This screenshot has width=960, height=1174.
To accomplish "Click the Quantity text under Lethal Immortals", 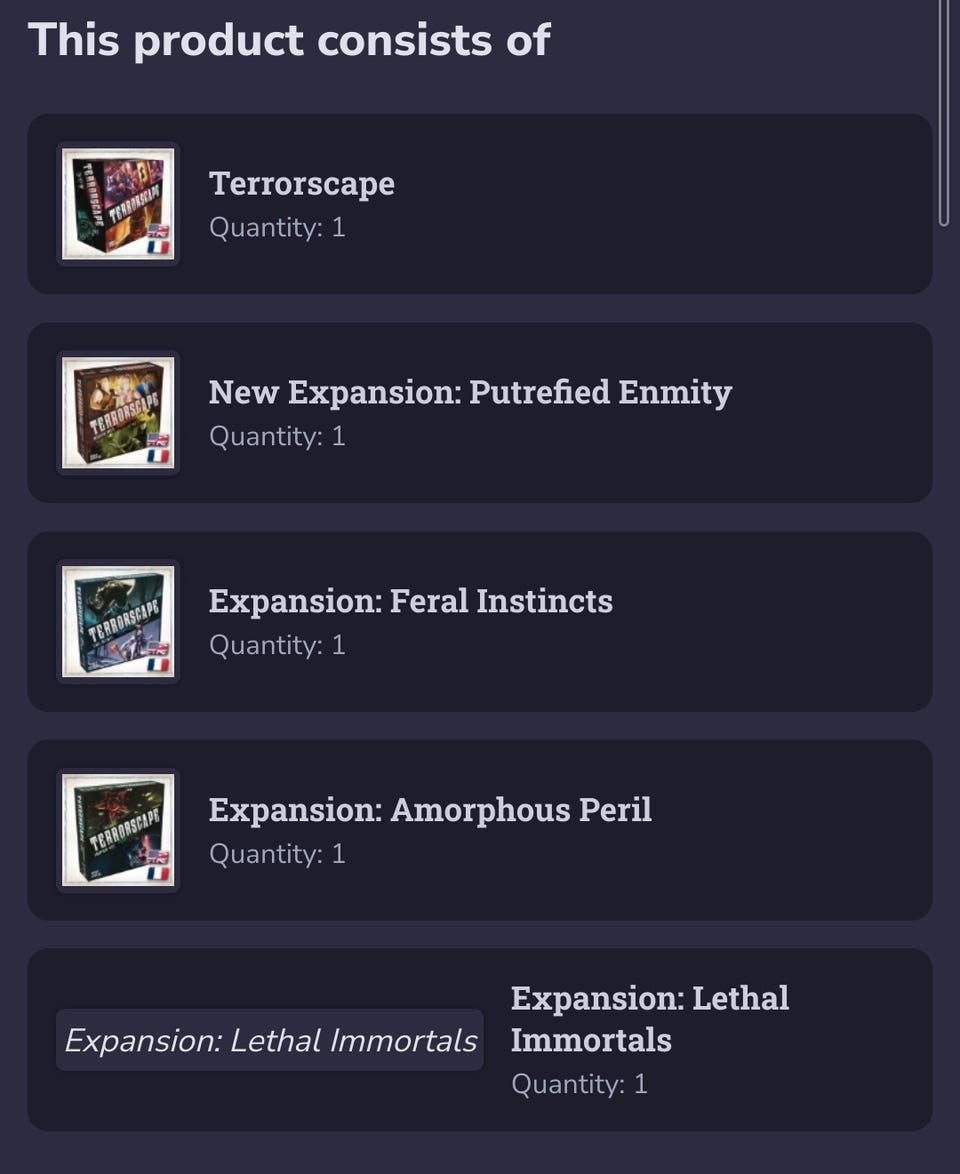I will (579, 1084).
